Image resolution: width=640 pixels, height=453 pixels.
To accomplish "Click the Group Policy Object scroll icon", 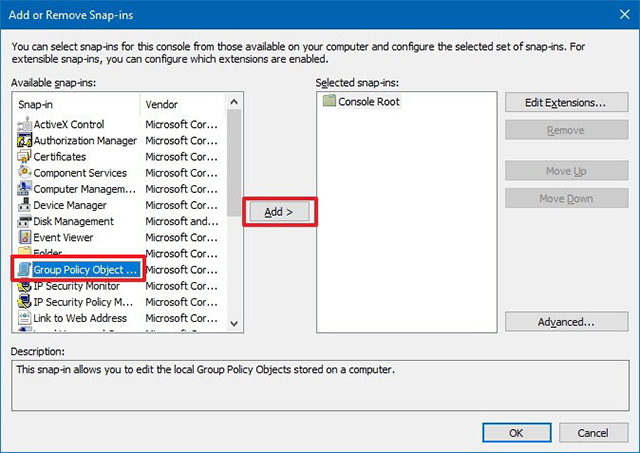I will coord(24,269).
